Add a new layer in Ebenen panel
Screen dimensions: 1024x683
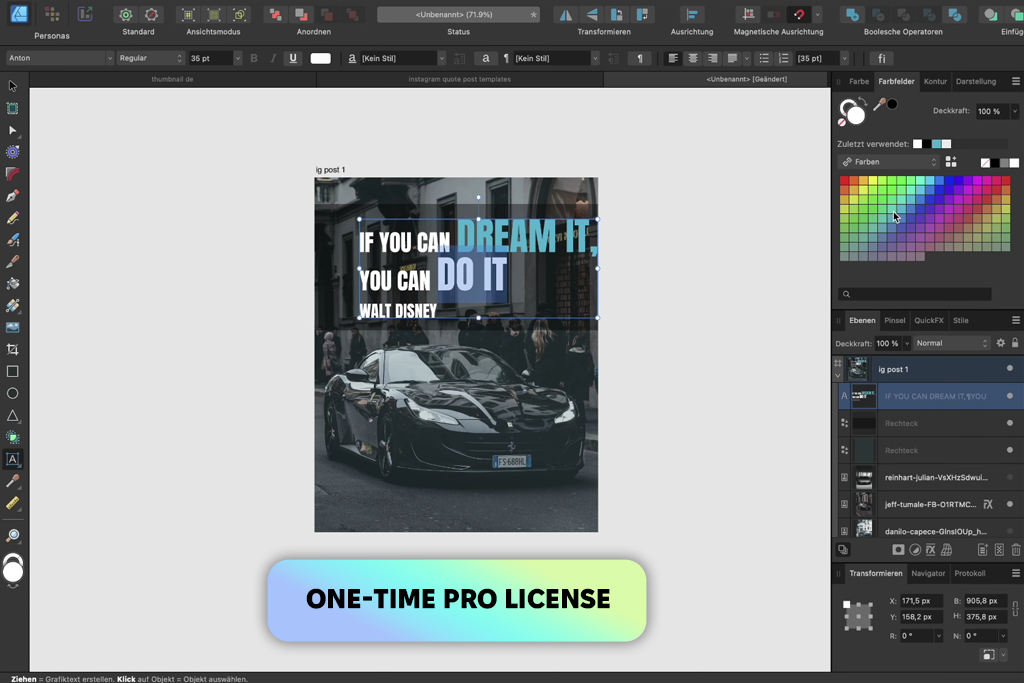coord(982,550)
